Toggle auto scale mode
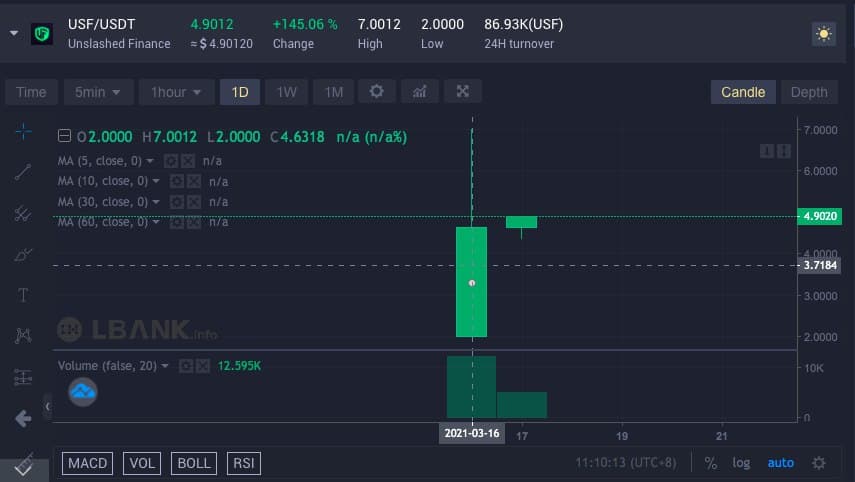Screen dimensions: 855x482 (x=780, y=463)
